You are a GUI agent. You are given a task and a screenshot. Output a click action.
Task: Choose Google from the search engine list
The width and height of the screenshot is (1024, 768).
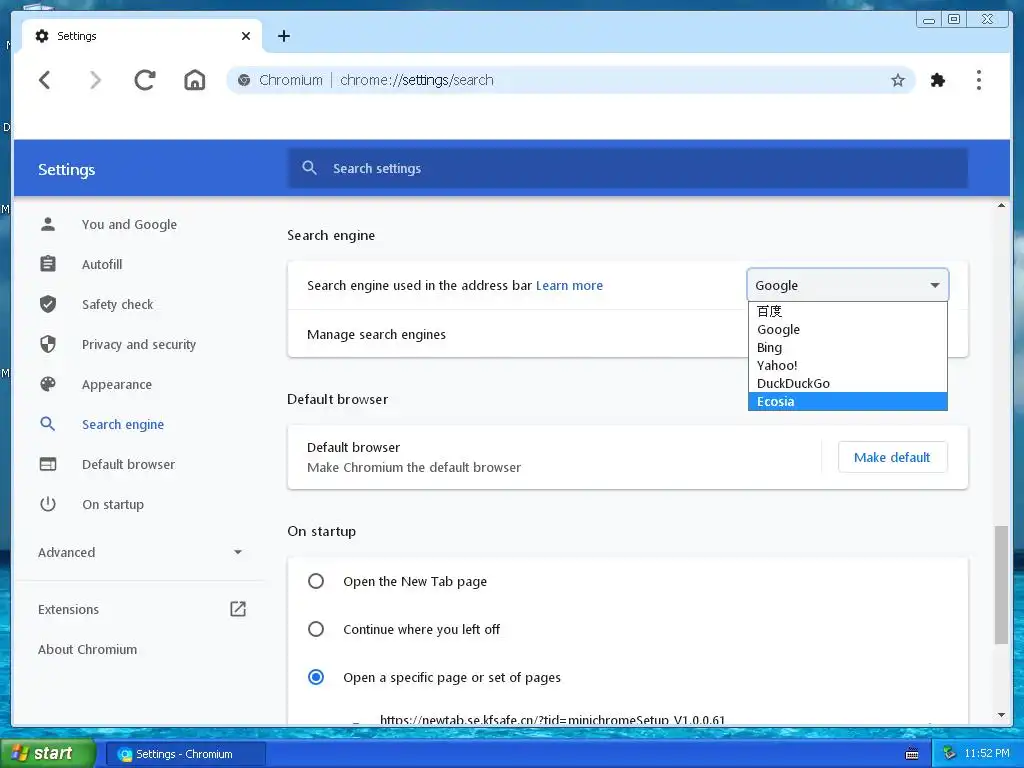coord(848,329)
